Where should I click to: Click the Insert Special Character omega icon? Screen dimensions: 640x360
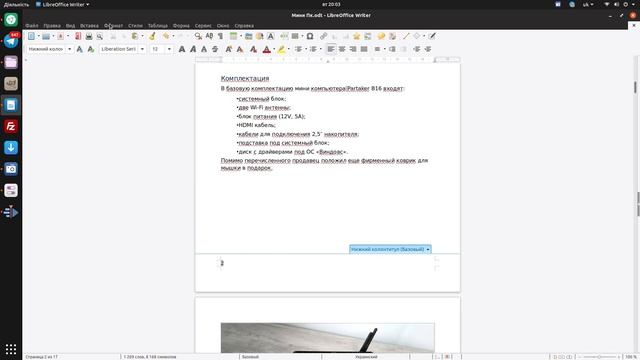point(310,36)
